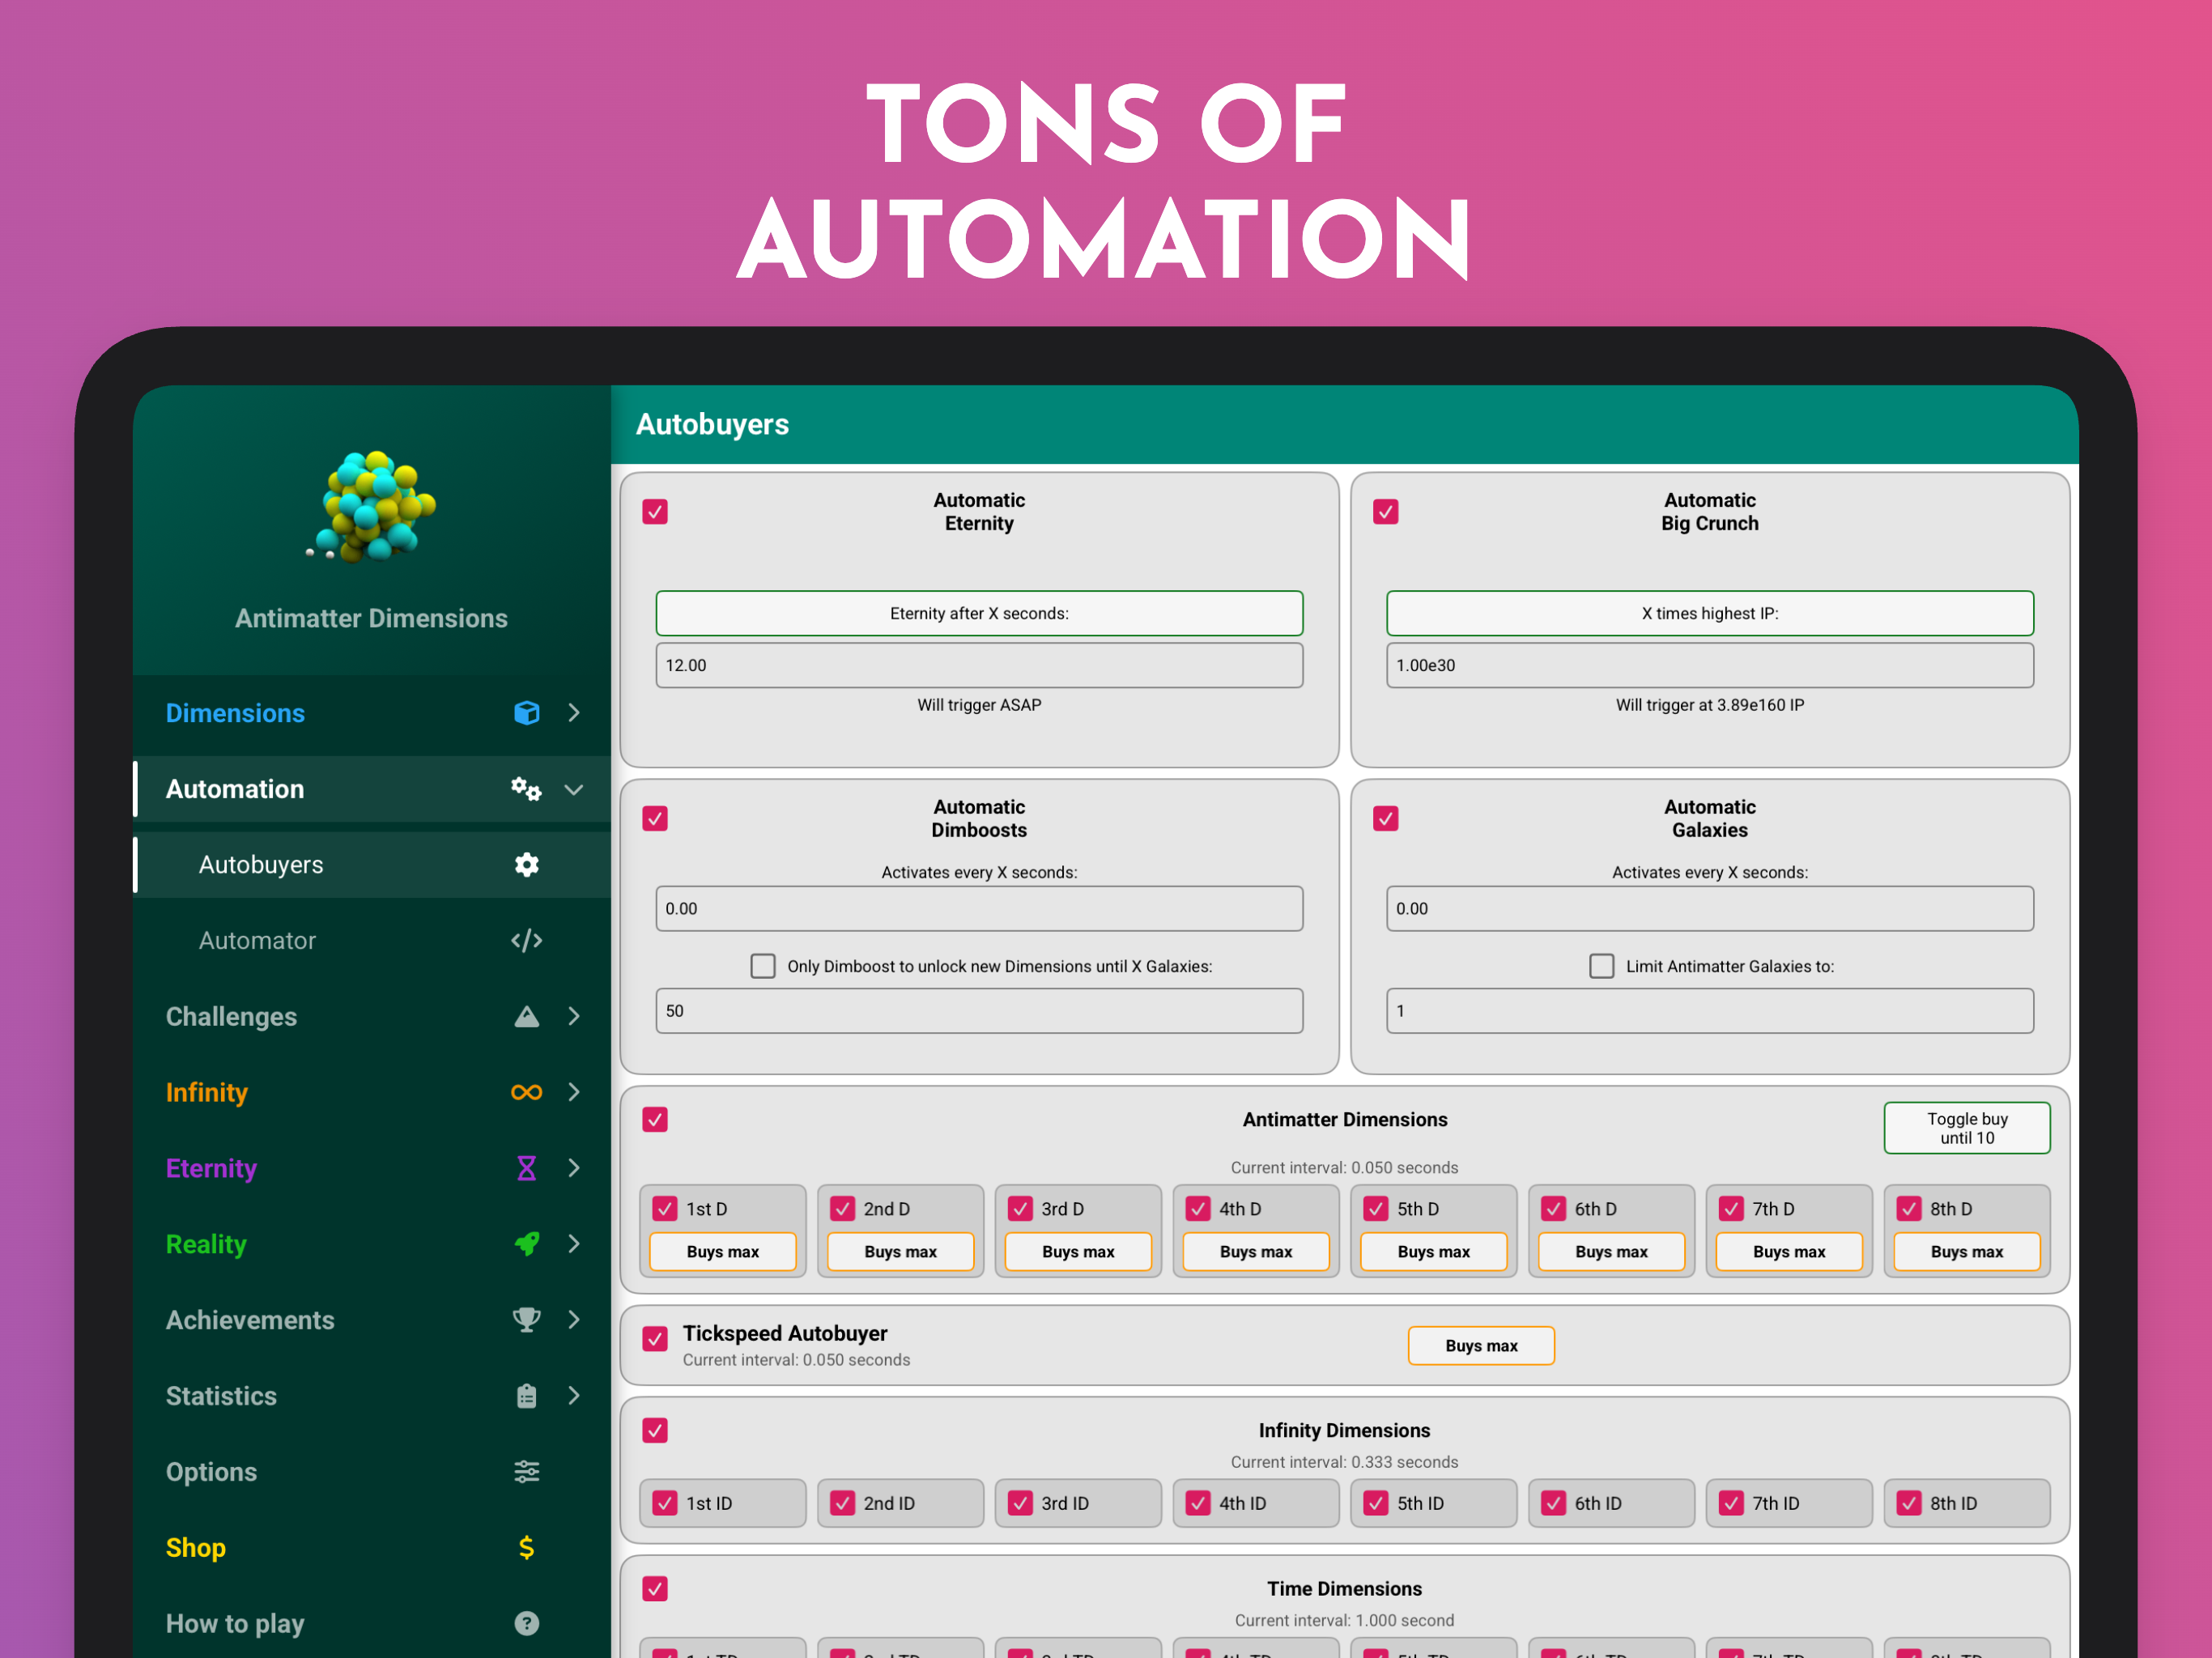Viewport: 2212px width, 1658px height.
Task: Click the How to play question icon
Action: tap(526, 1624)
